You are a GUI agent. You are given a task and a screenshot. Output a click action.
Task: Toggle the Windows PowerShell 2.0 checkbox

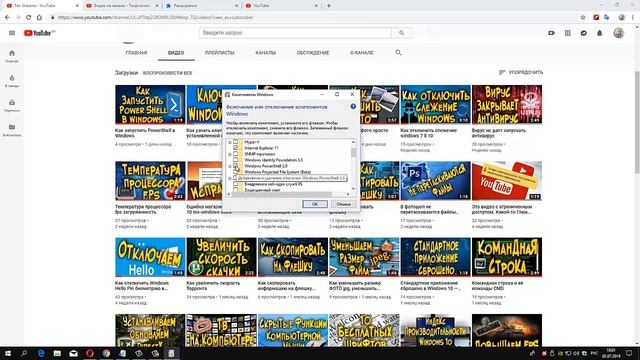(x=236, y=166)
